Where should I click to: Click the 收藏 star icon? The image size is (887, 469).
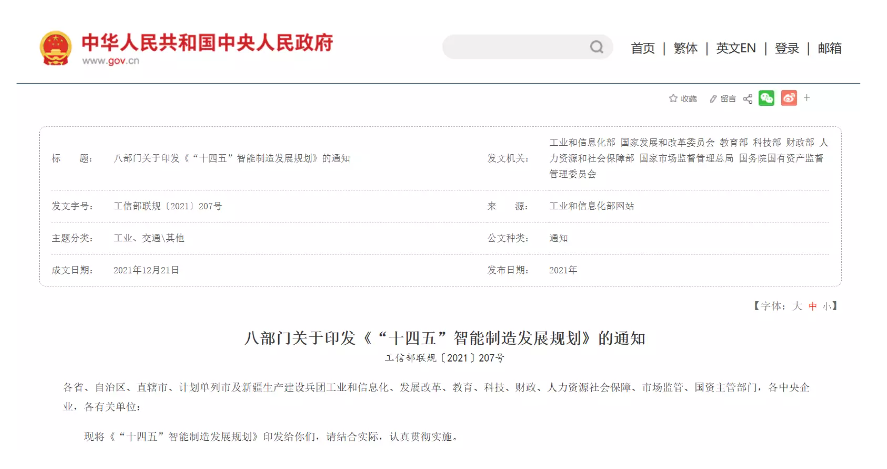point(673,98)
